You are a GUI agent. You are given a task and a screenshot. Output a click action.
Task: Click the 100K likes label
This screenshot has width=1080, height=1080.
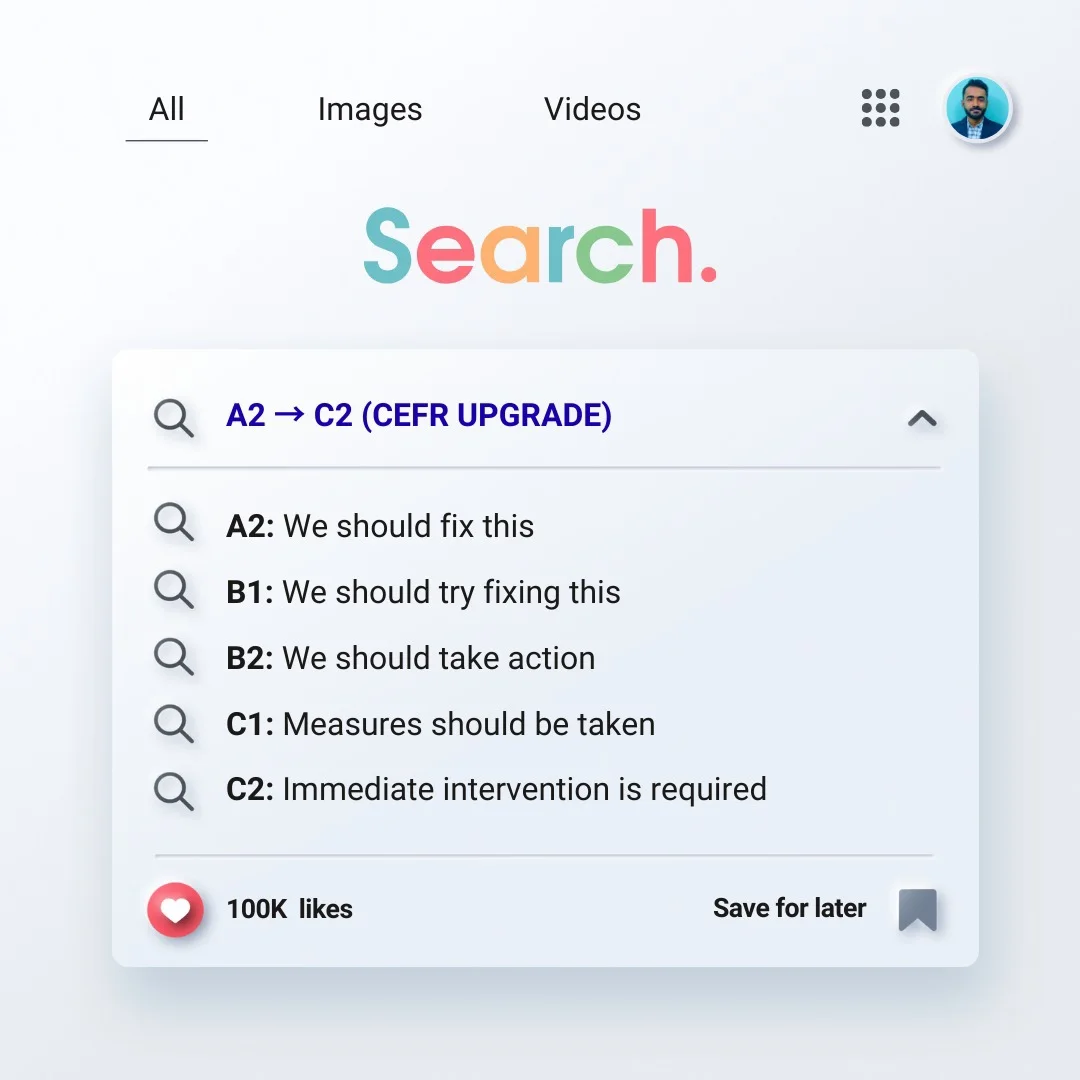(x=289, y=909)
